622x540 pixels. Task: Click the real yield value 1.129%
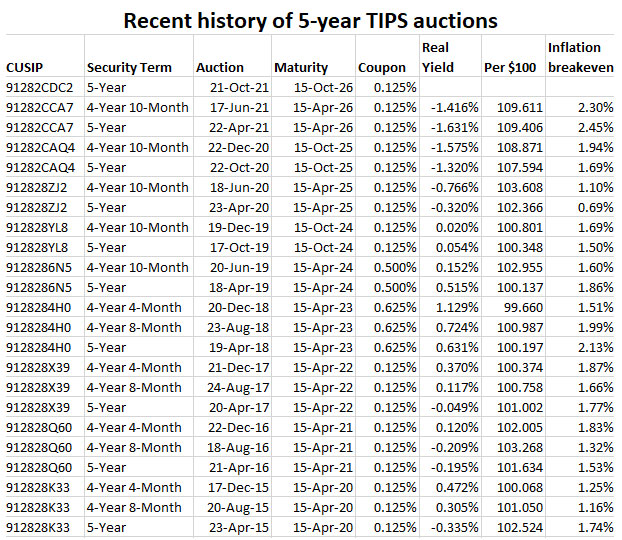click(x=450, y=306)
